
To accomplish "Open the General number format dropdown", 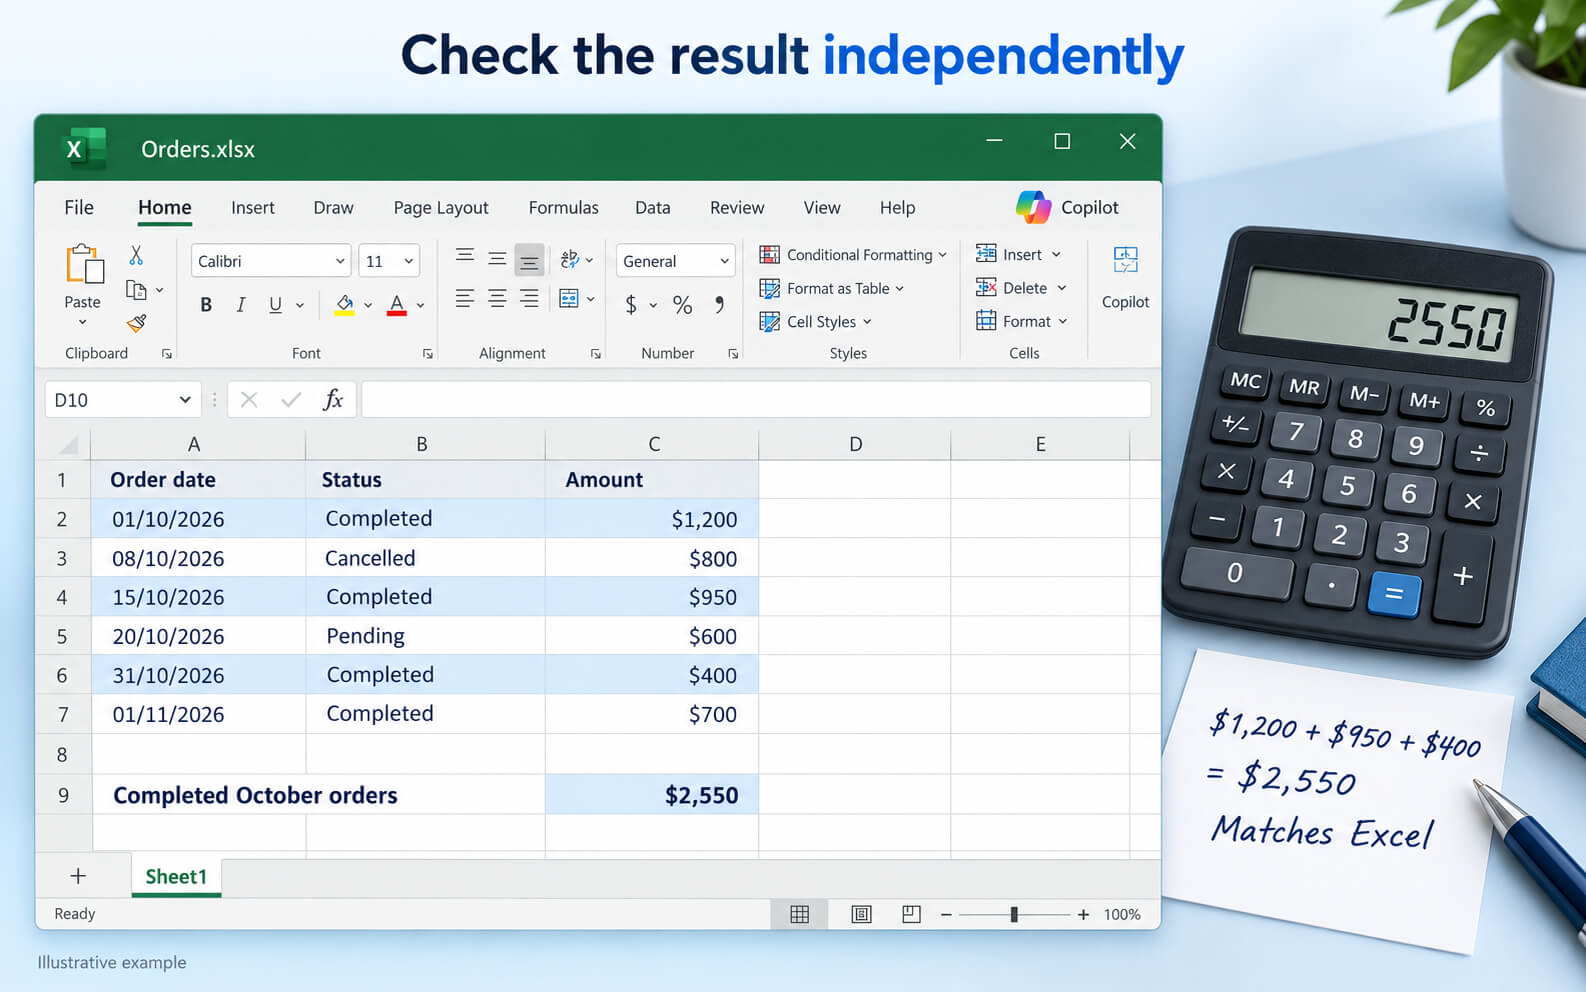I will point(676,261).
